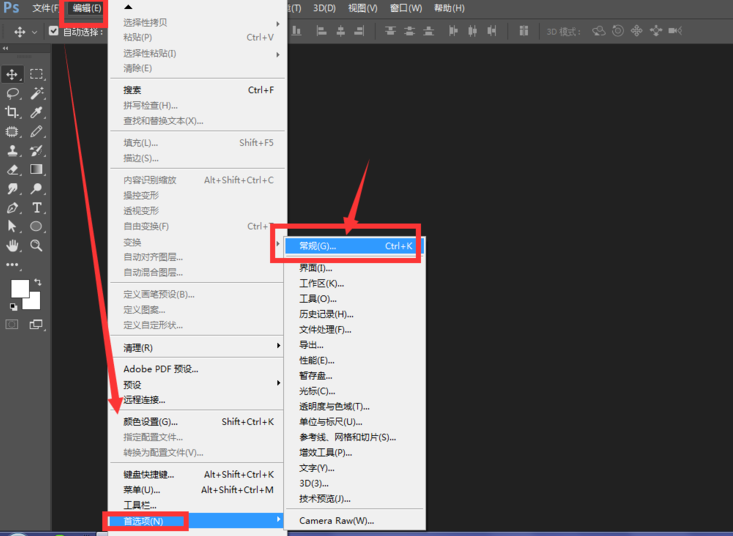Choose the 3D scale camera icon
Viewport: 733px width, 536px height.
pos(675,31)
